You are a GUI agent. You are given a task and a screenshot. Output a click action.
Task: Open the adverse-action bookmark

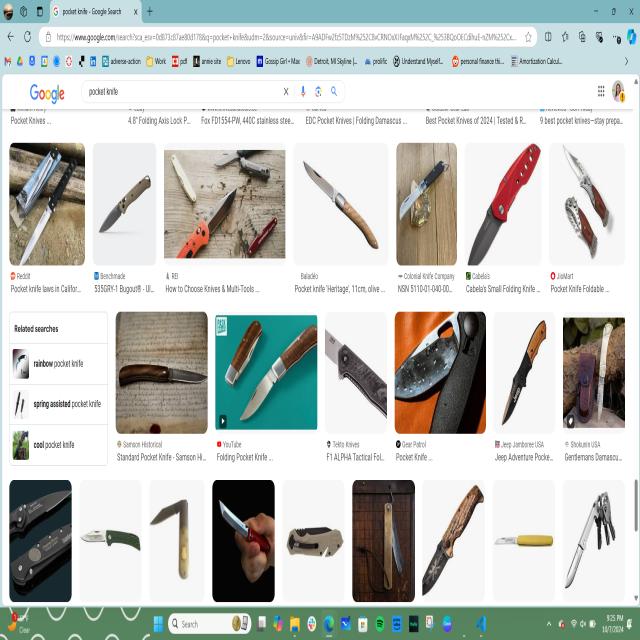coord(121,61)
